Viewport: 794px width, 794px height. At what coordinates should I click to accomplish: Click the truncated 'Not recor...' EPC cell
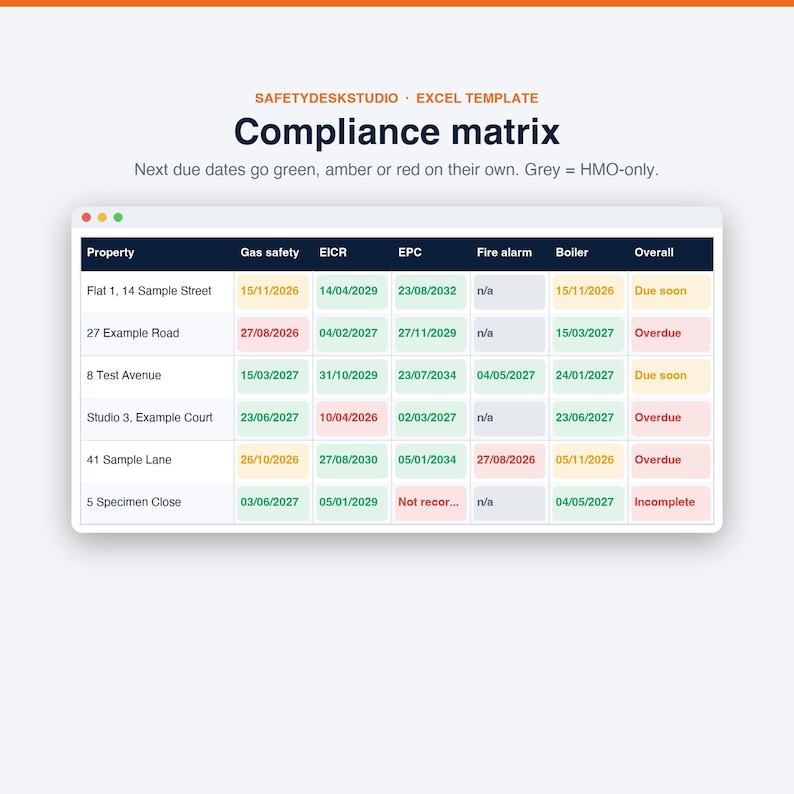430,503
